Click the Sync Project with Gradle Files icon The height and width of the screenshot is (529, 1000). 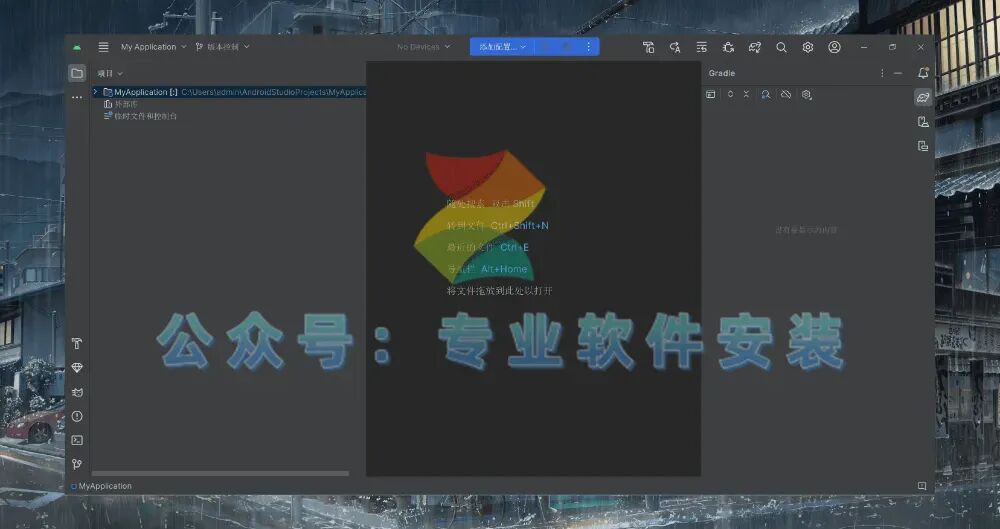coord(754,47)
